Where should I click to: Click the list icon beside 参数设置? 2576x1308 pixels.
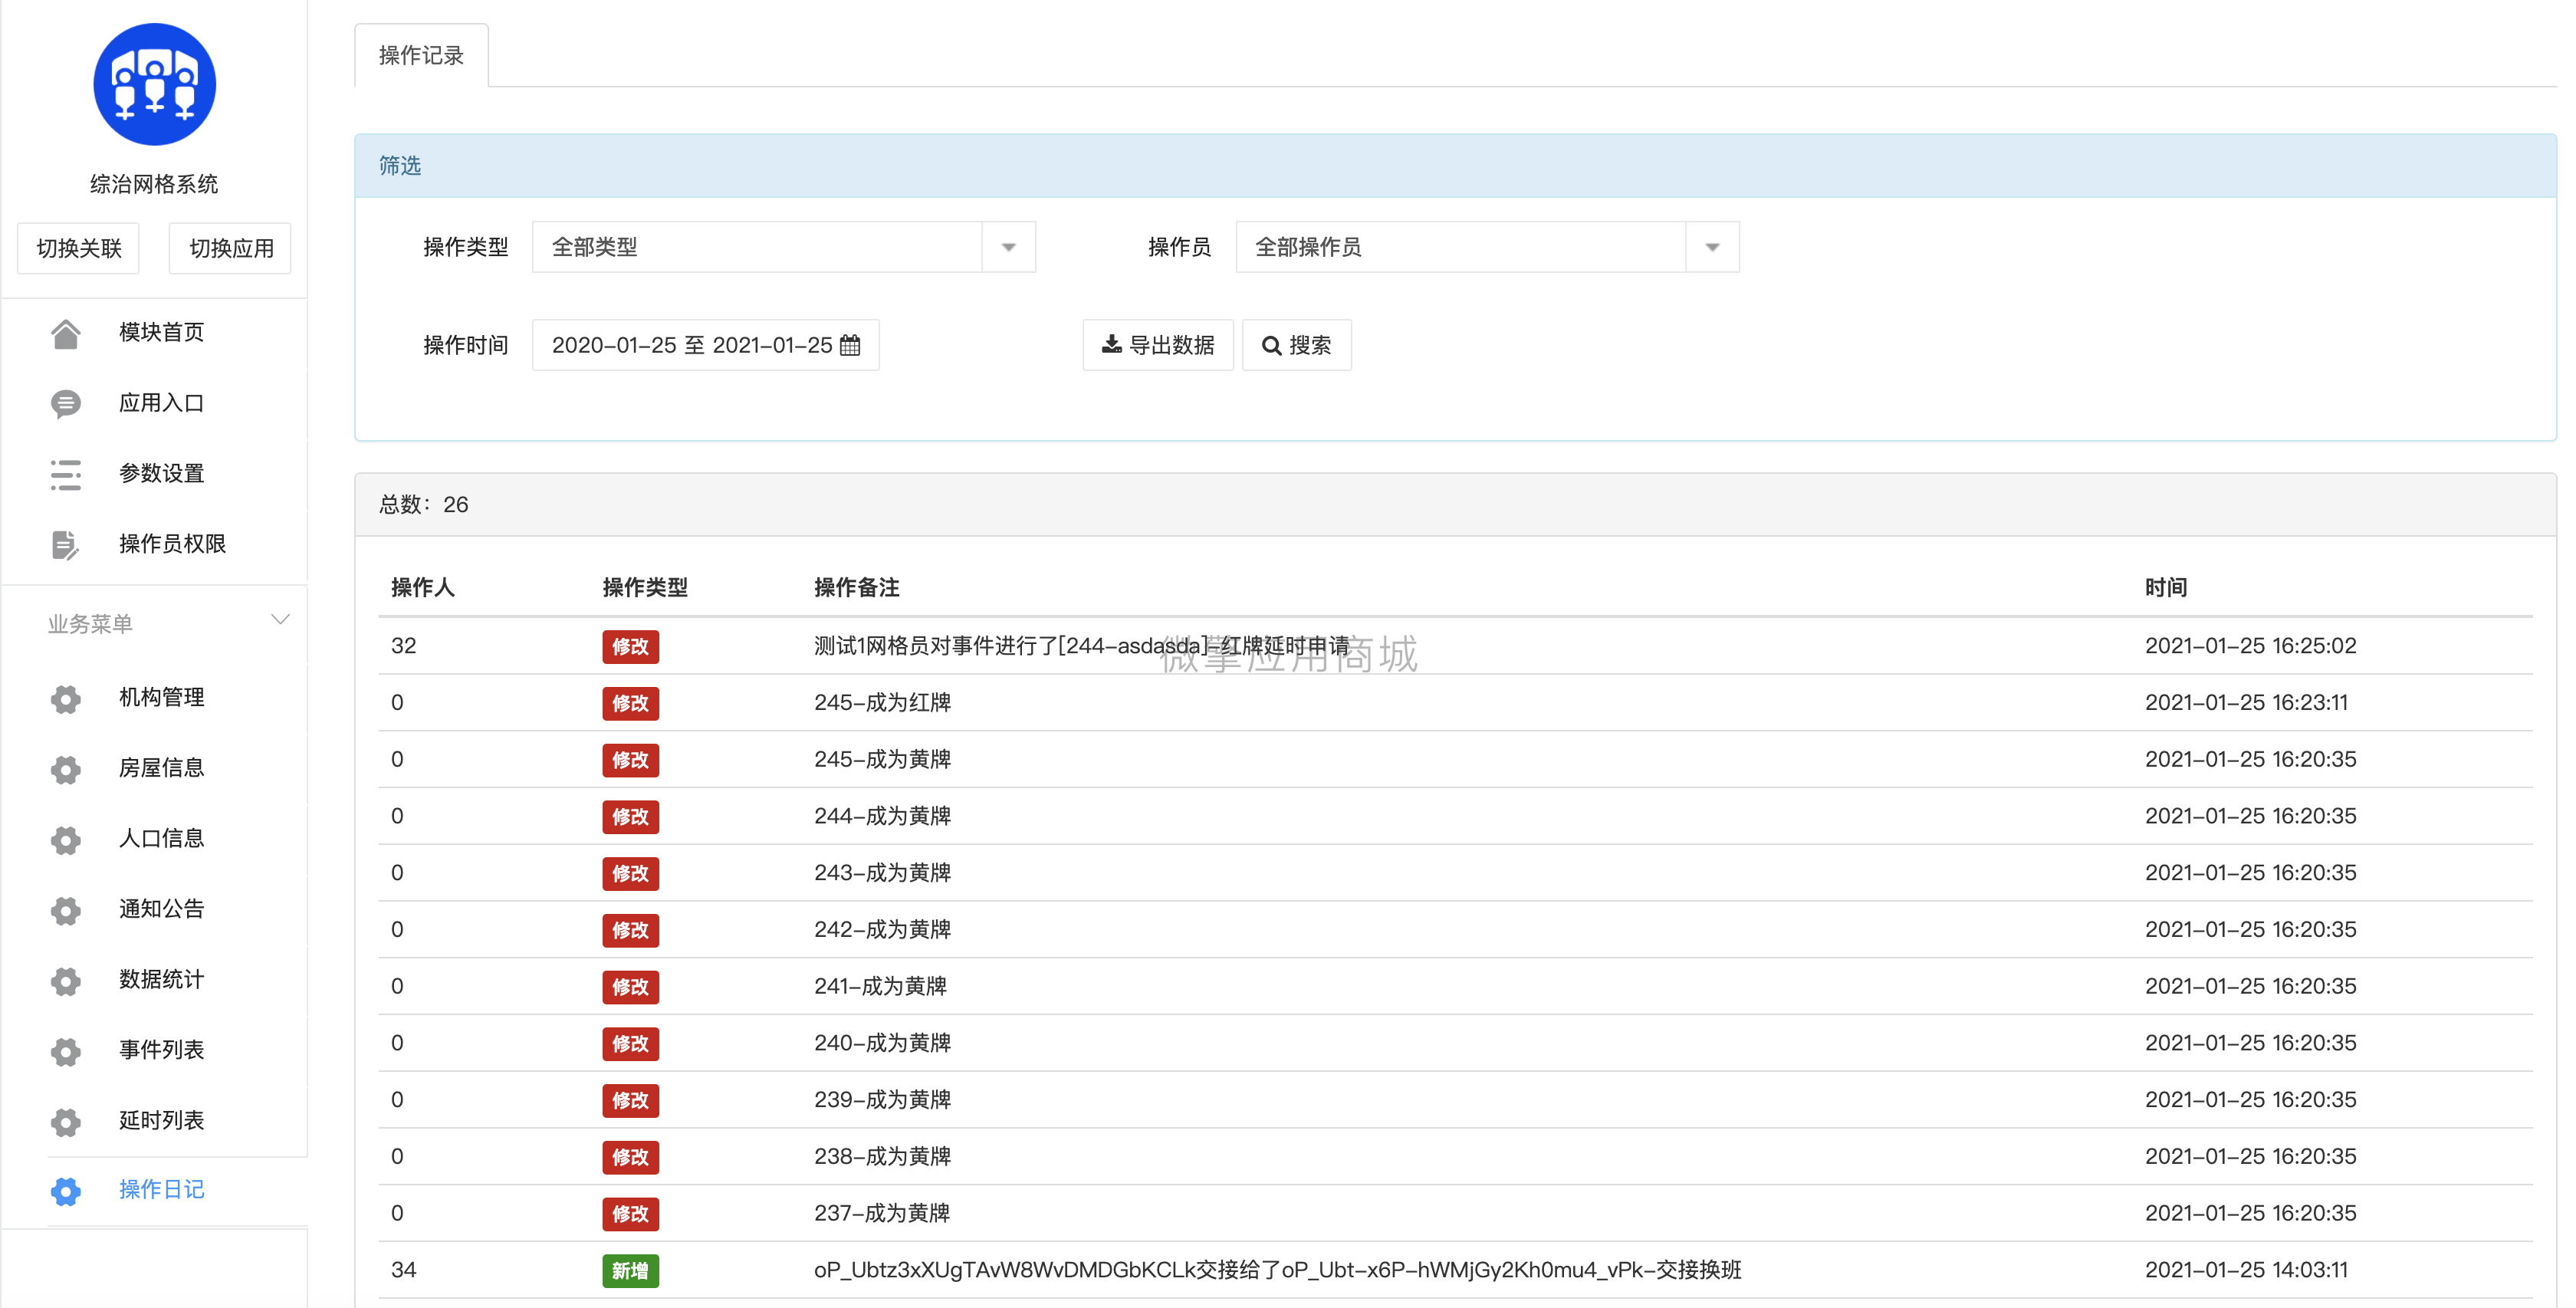(65, 474)
